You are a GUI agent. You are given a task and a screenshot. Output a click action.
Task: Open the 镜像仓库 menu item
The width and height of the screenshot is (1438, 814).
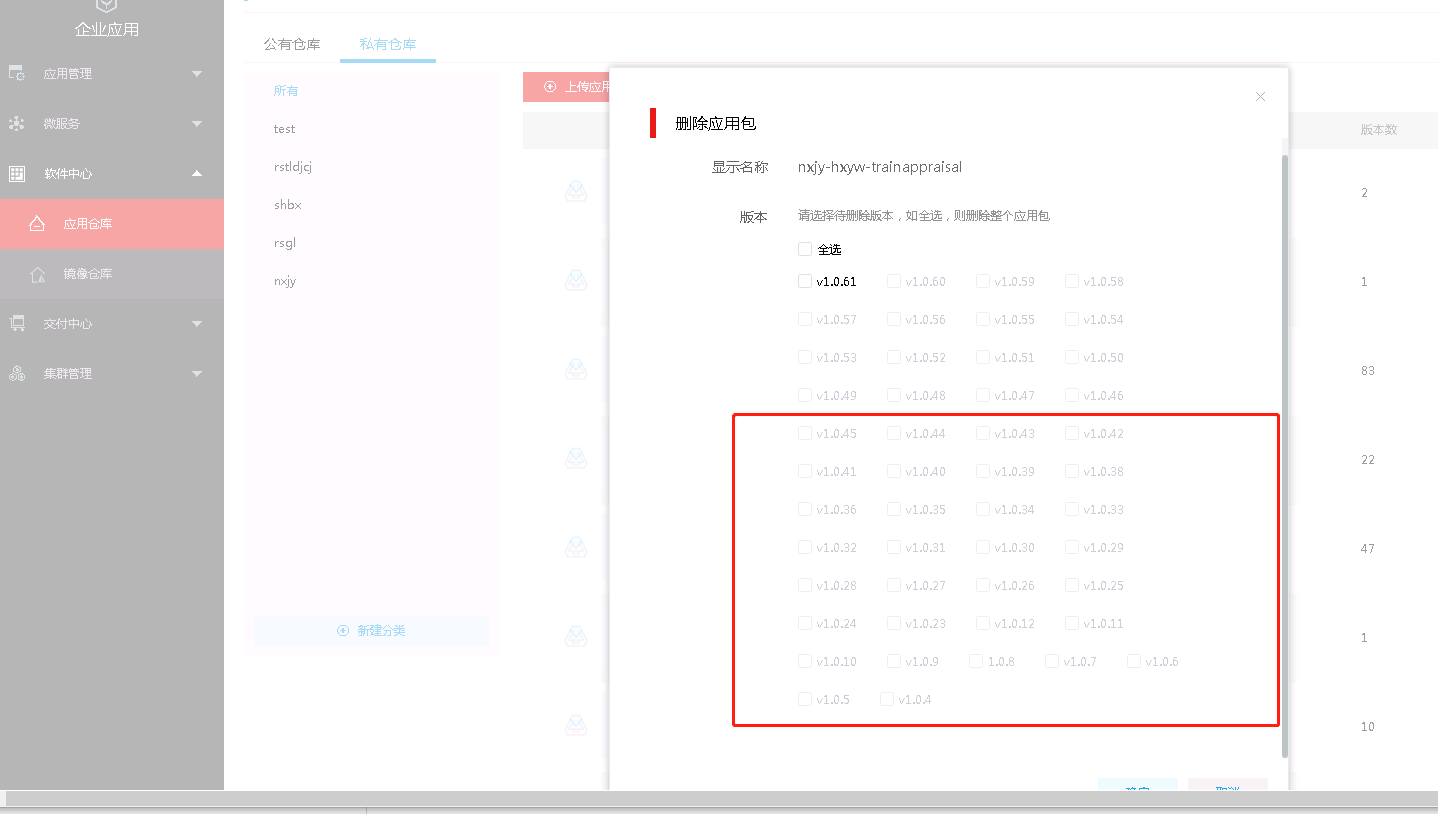click(112, 274)
